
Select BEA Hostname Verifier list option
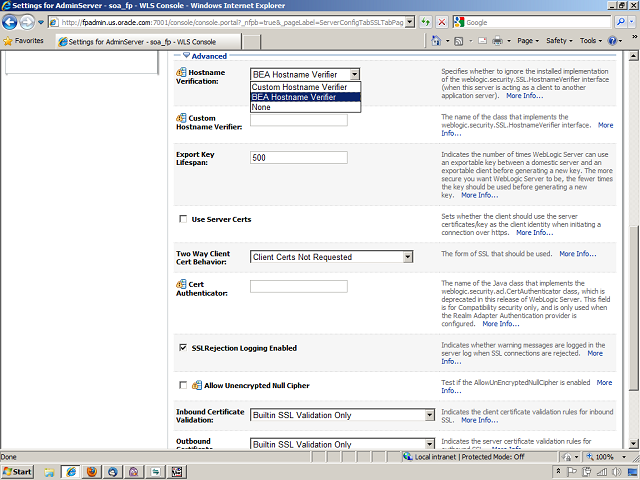305,97
